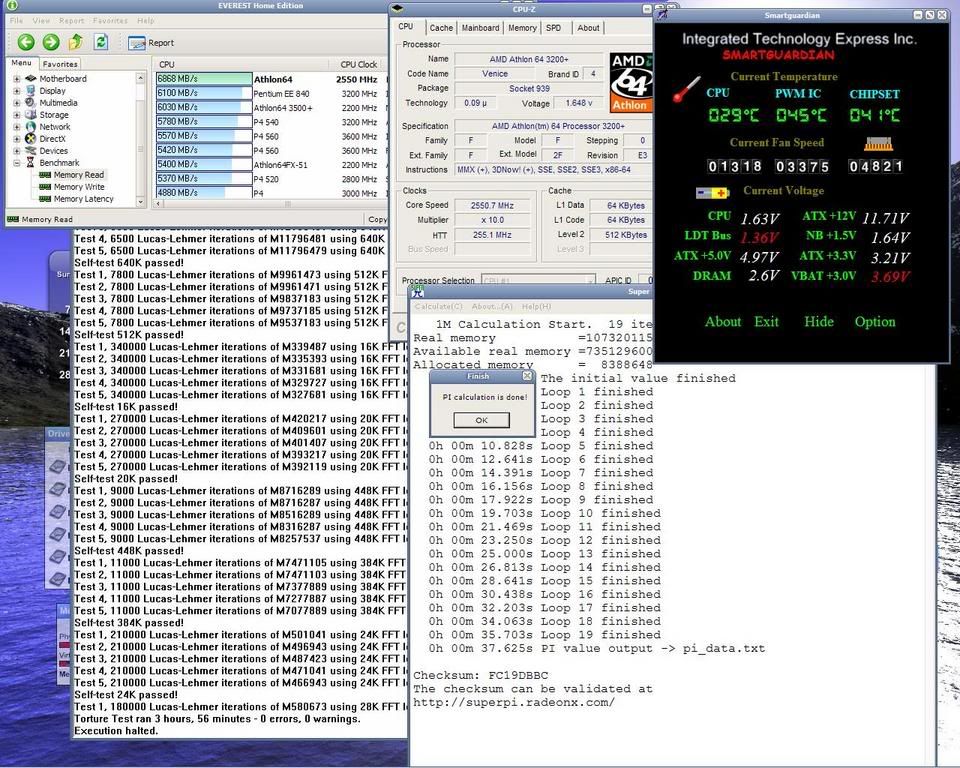Expand the Network tree node
The height and width of the screenshot is (768, 960).
coord(17,127)
